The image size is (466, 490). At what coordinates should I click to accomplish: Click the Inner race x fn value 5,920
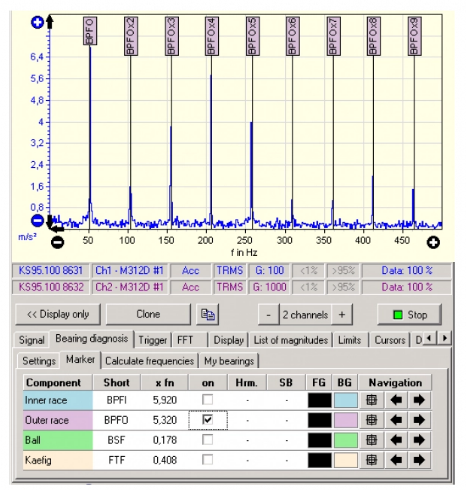tap(165, 400)
